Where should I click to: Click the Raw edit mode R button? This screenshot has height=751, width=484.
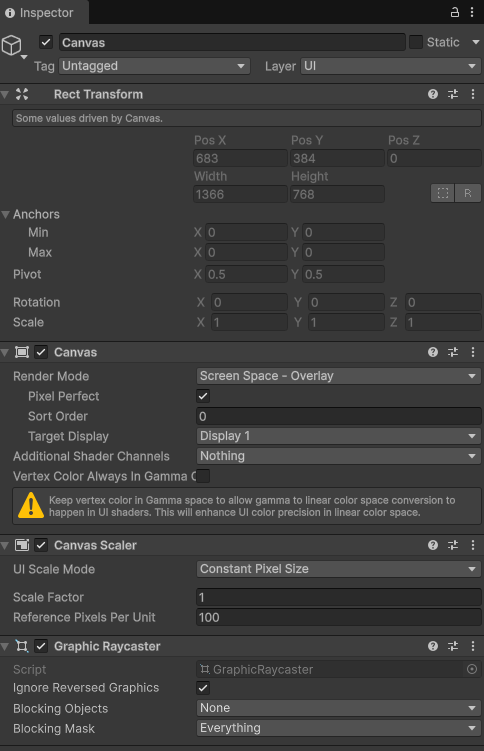(x=467, y=193)
